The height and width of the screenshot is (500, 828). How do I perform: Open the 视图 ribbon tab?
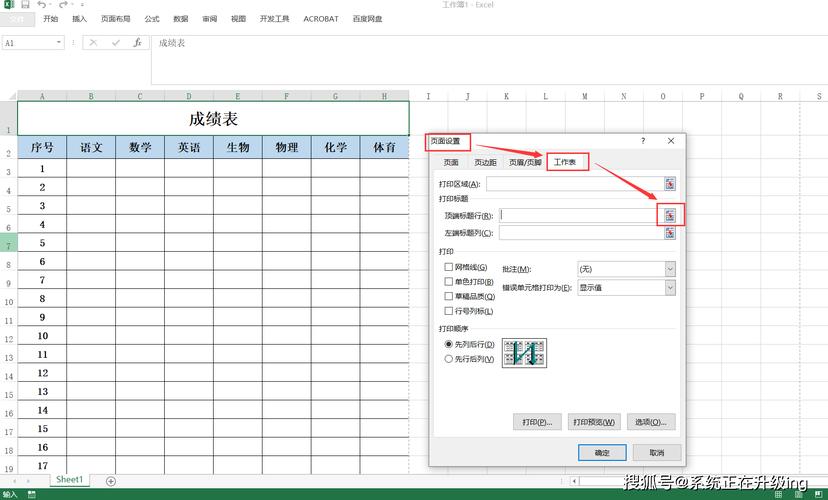point(238,19)
